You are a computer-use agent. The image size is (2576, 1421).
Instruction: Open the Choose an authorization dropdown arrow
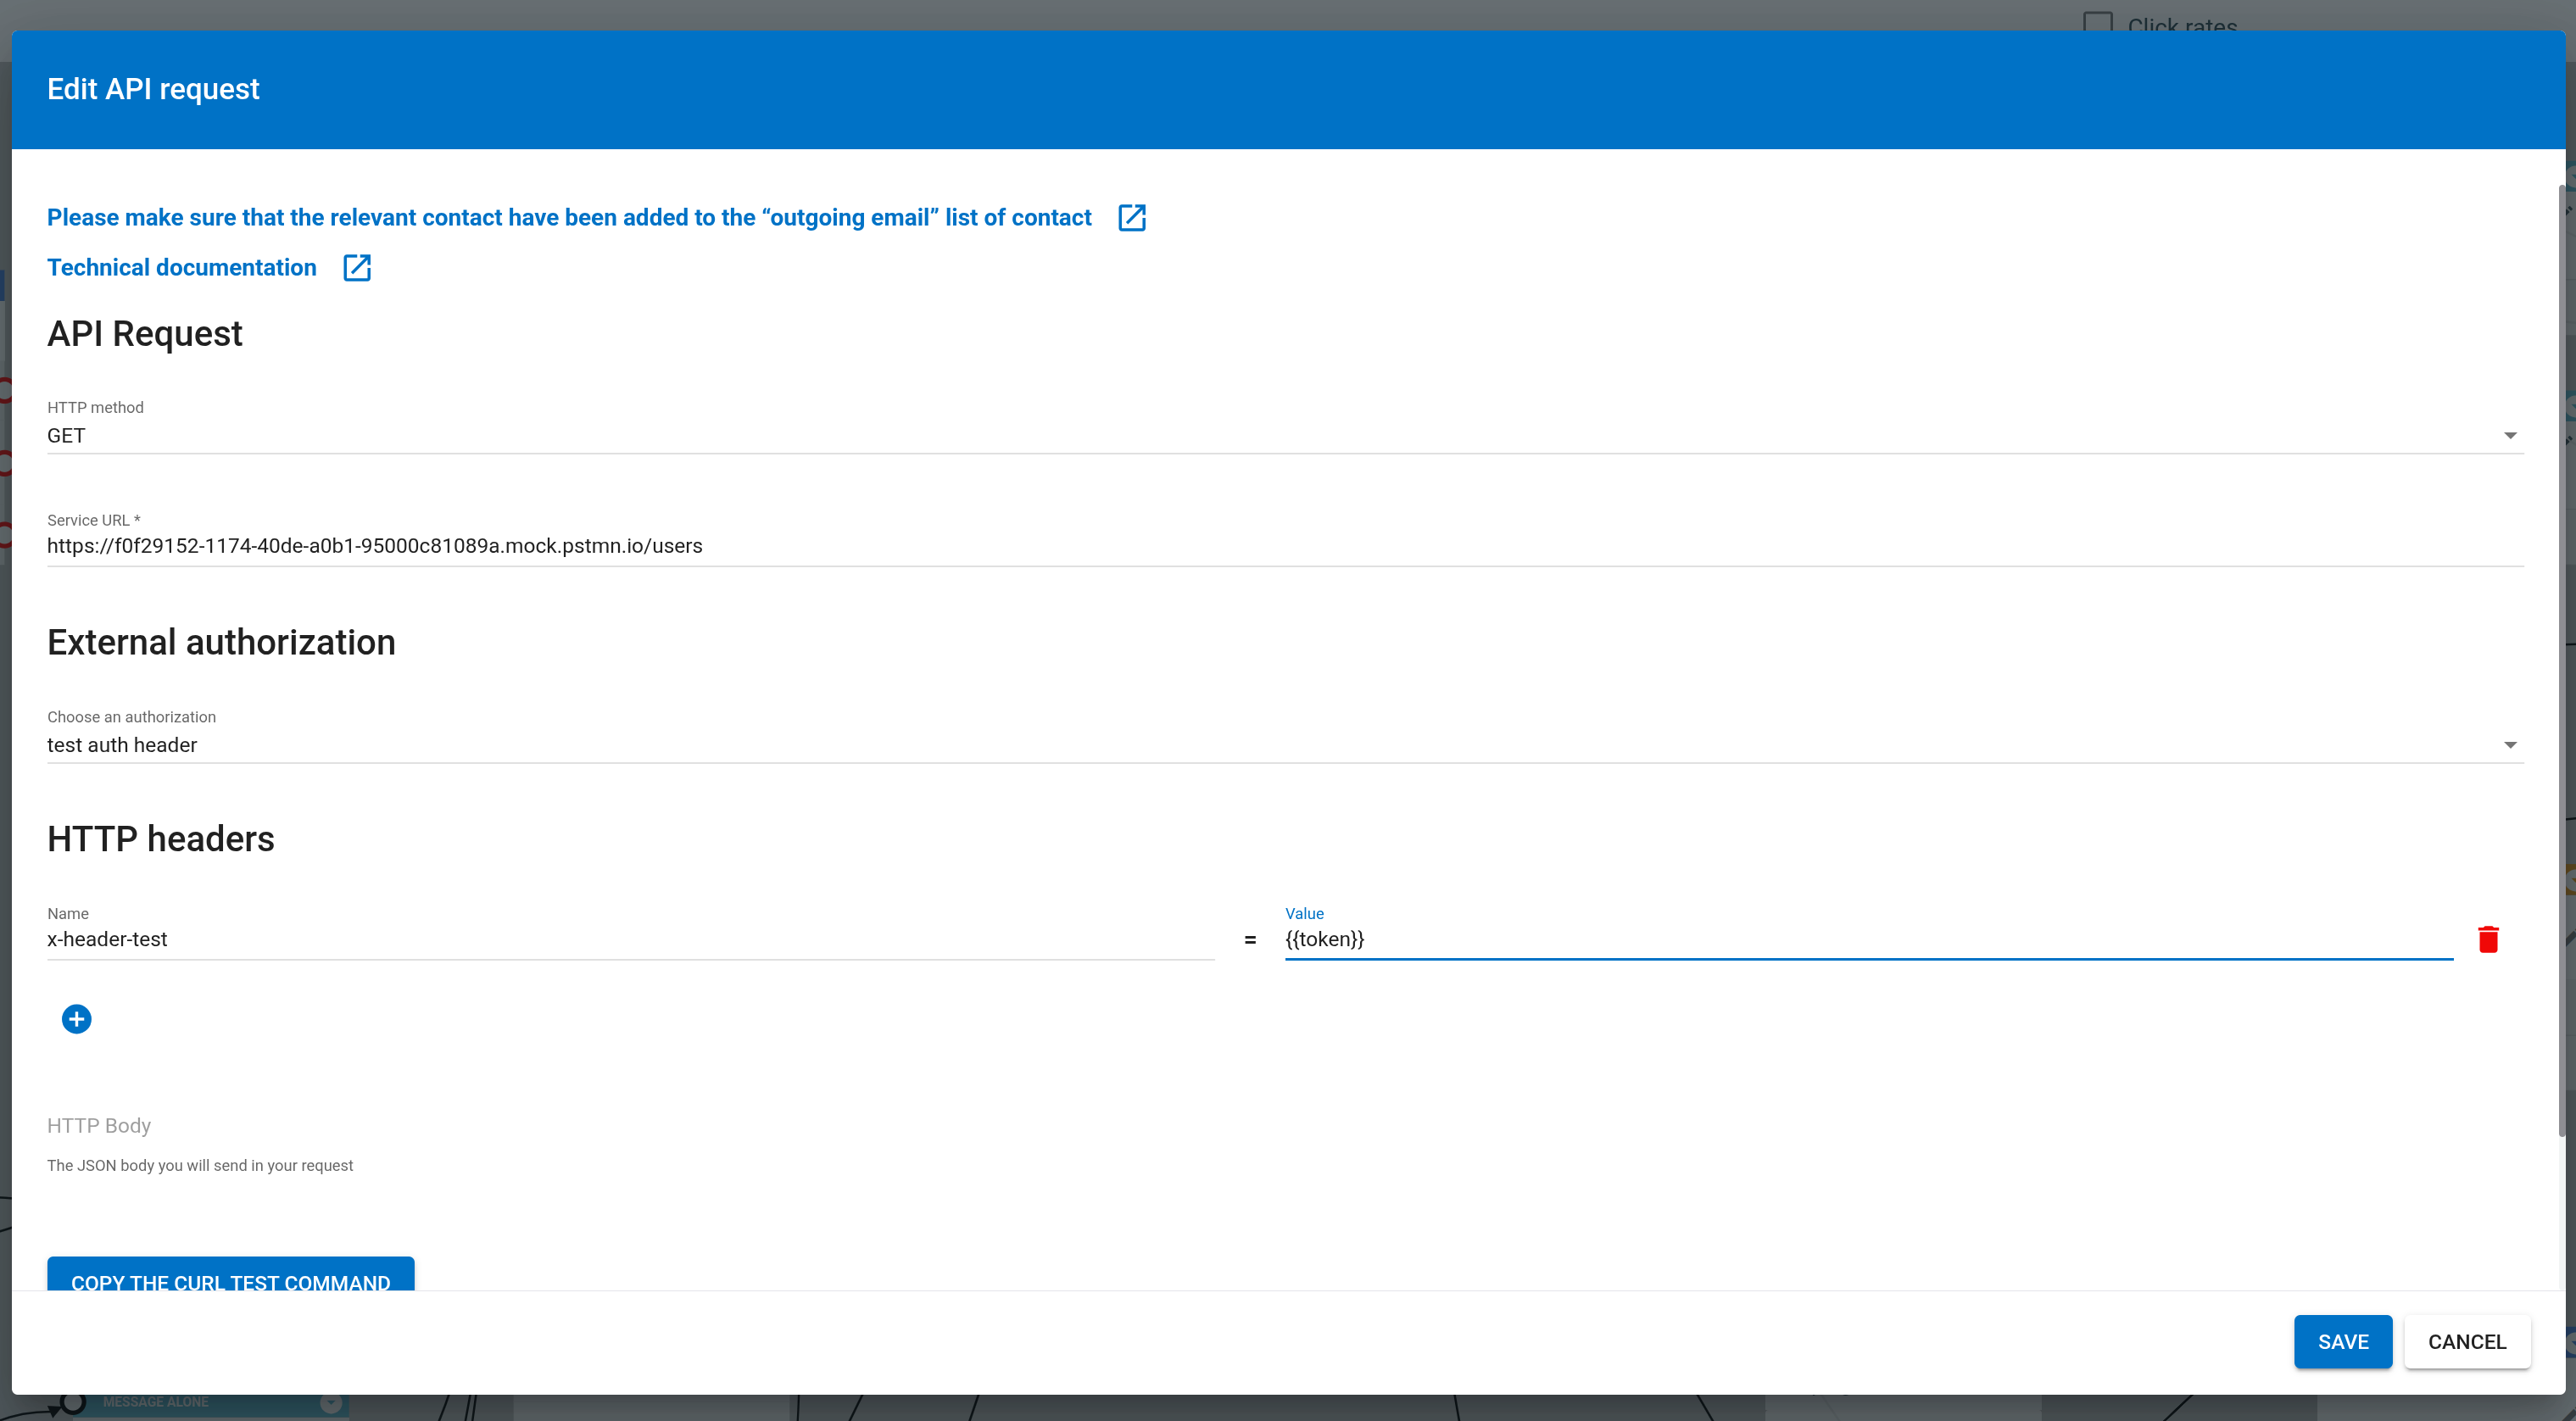(2509, 745)
